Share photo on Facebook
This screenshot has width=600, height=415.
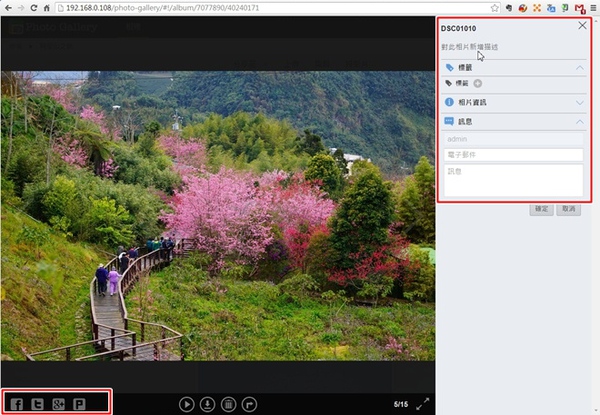16,404
